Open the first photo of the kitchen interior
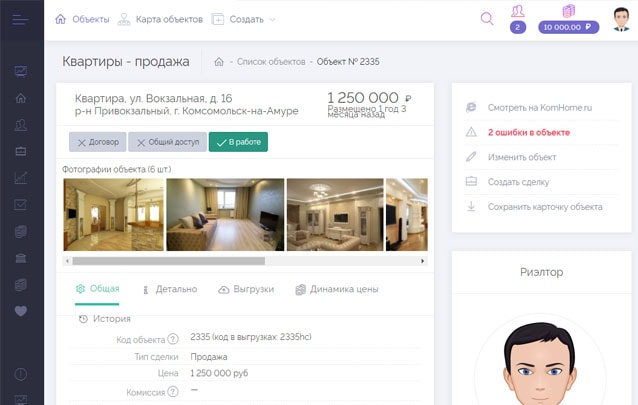 coord(114,215)
